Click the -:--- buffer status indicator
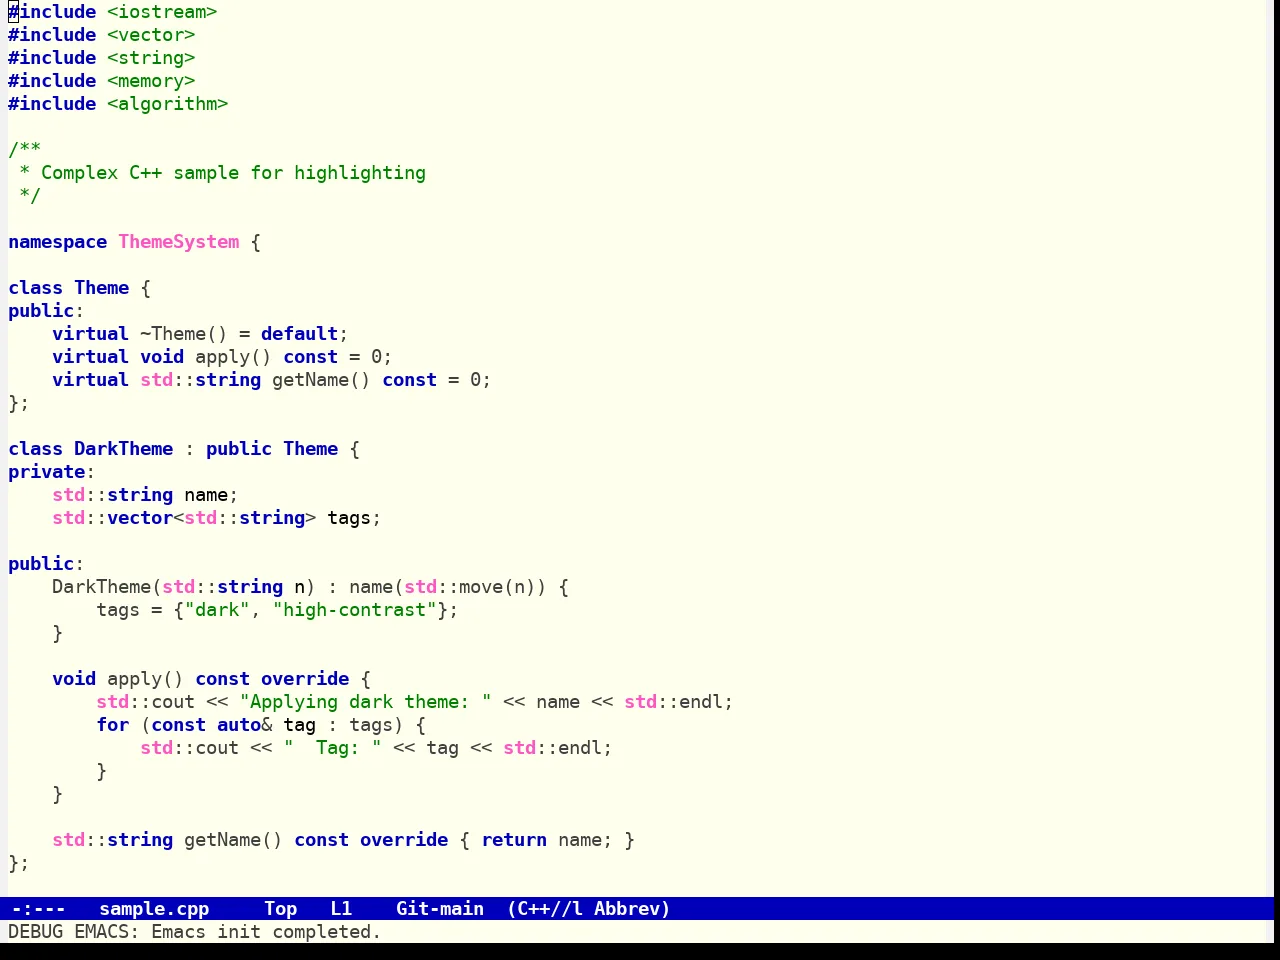 (x=38, y=909)
